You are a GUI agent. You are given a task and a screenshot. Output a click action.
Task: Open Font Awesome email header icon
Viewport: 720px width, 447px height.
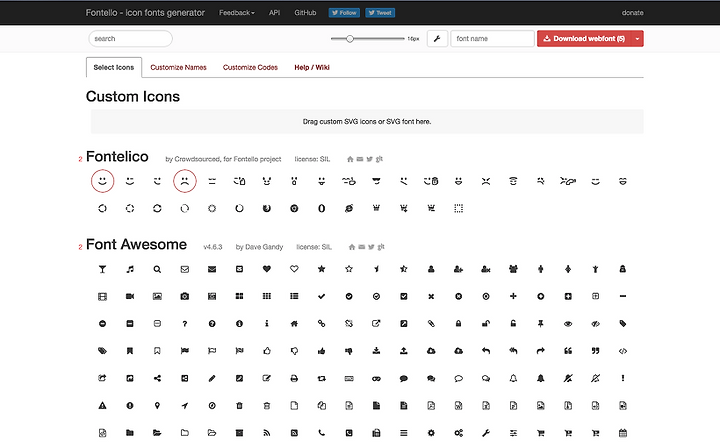[x=361, y=247]
